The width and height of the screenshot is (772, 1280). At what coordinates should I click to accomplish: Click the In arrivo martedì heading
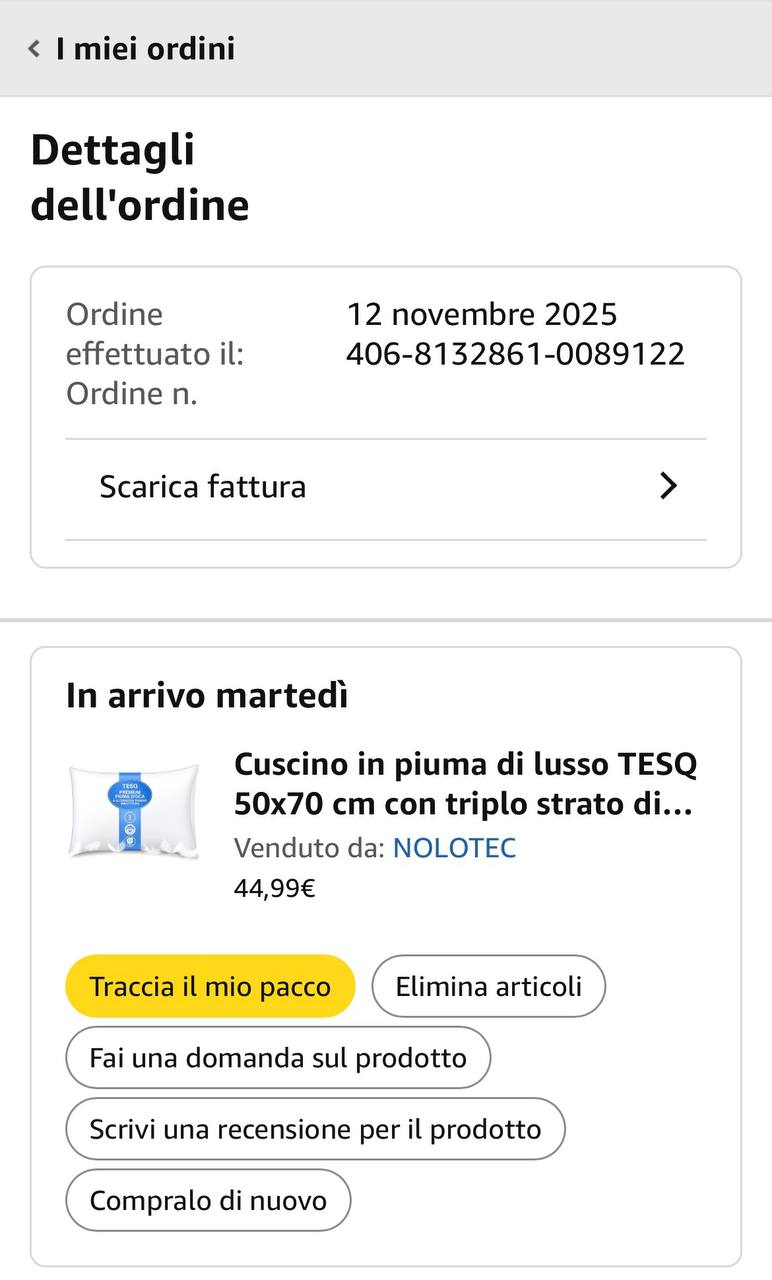207,695
